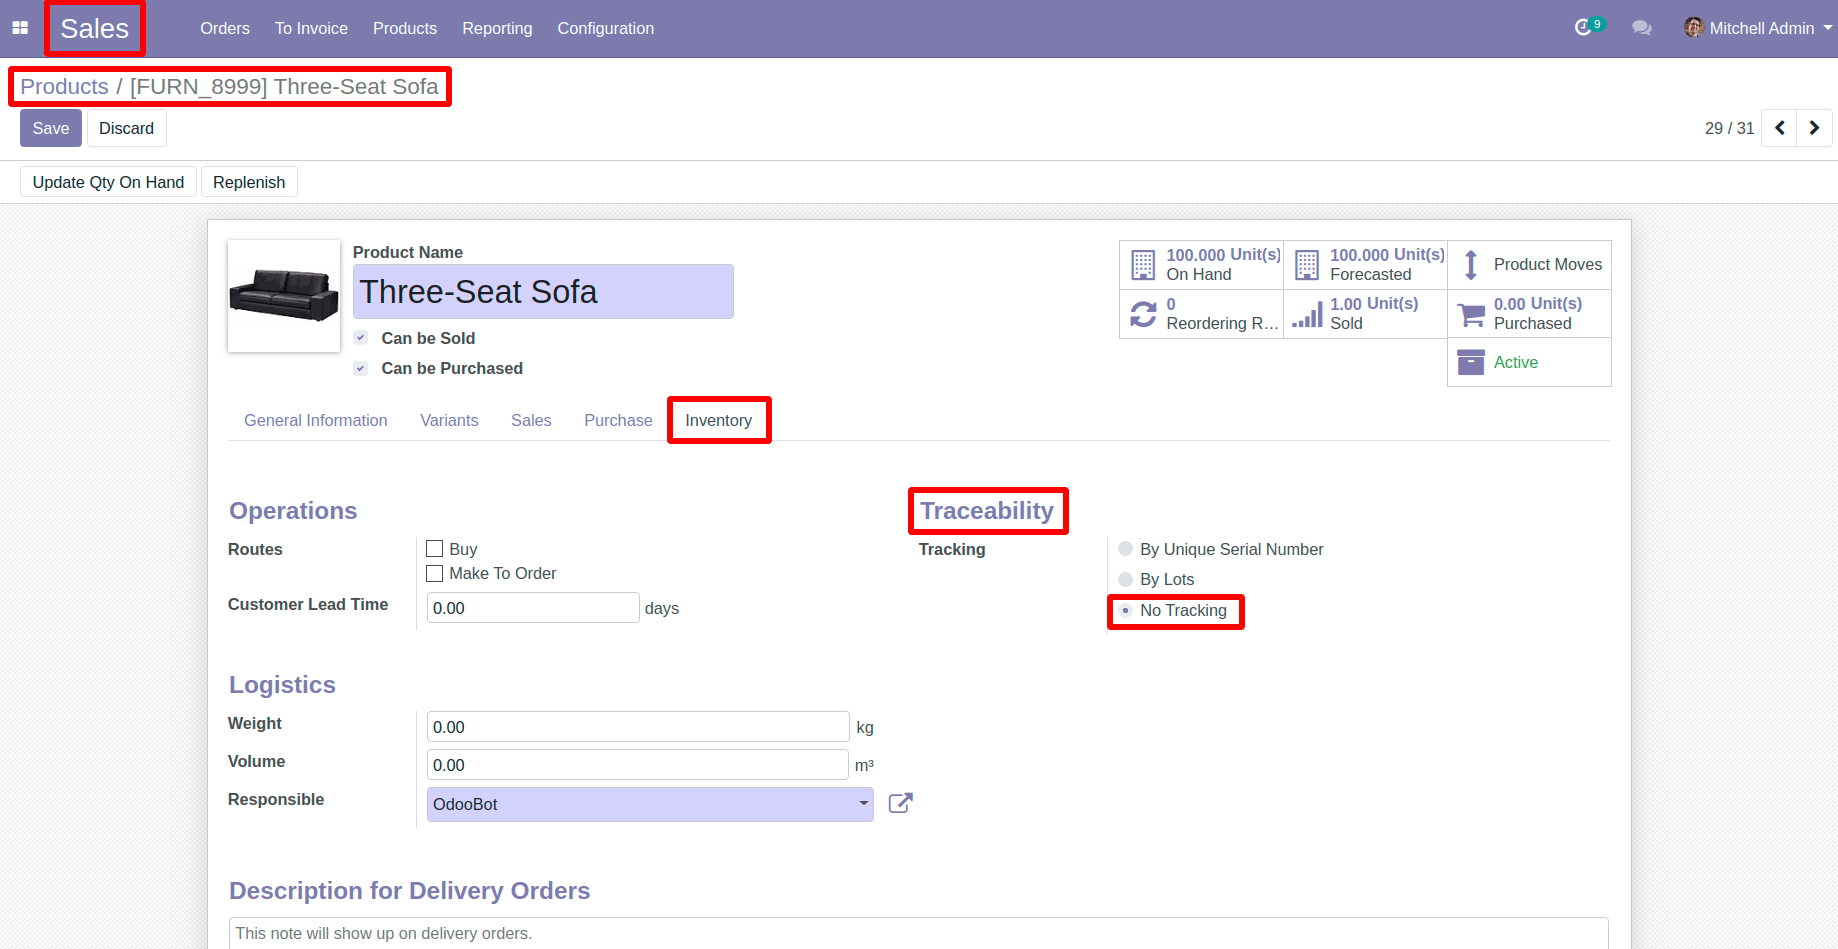Open the Orders menu
This screenshot has height=949, width=1838.
tap(225, 28)
